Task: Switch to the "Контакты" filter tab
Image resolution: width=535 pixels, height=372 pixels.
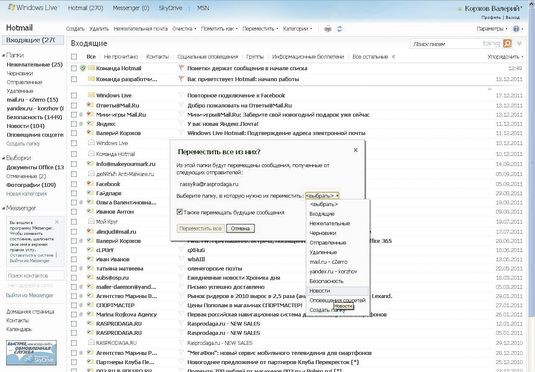Action: (157, 57)
